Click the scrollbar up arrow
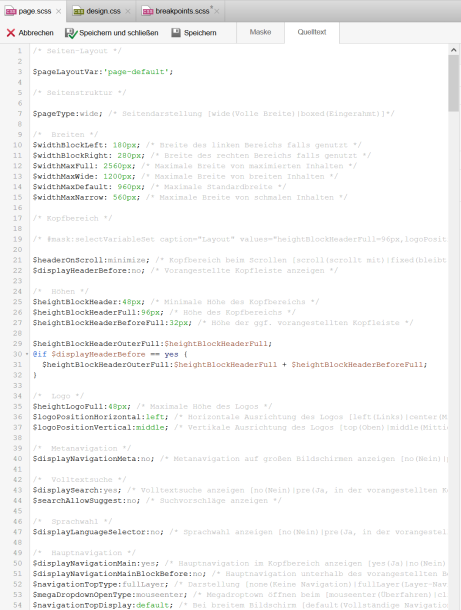This screenshot has width=461, height=610. (x=454, y=50)
